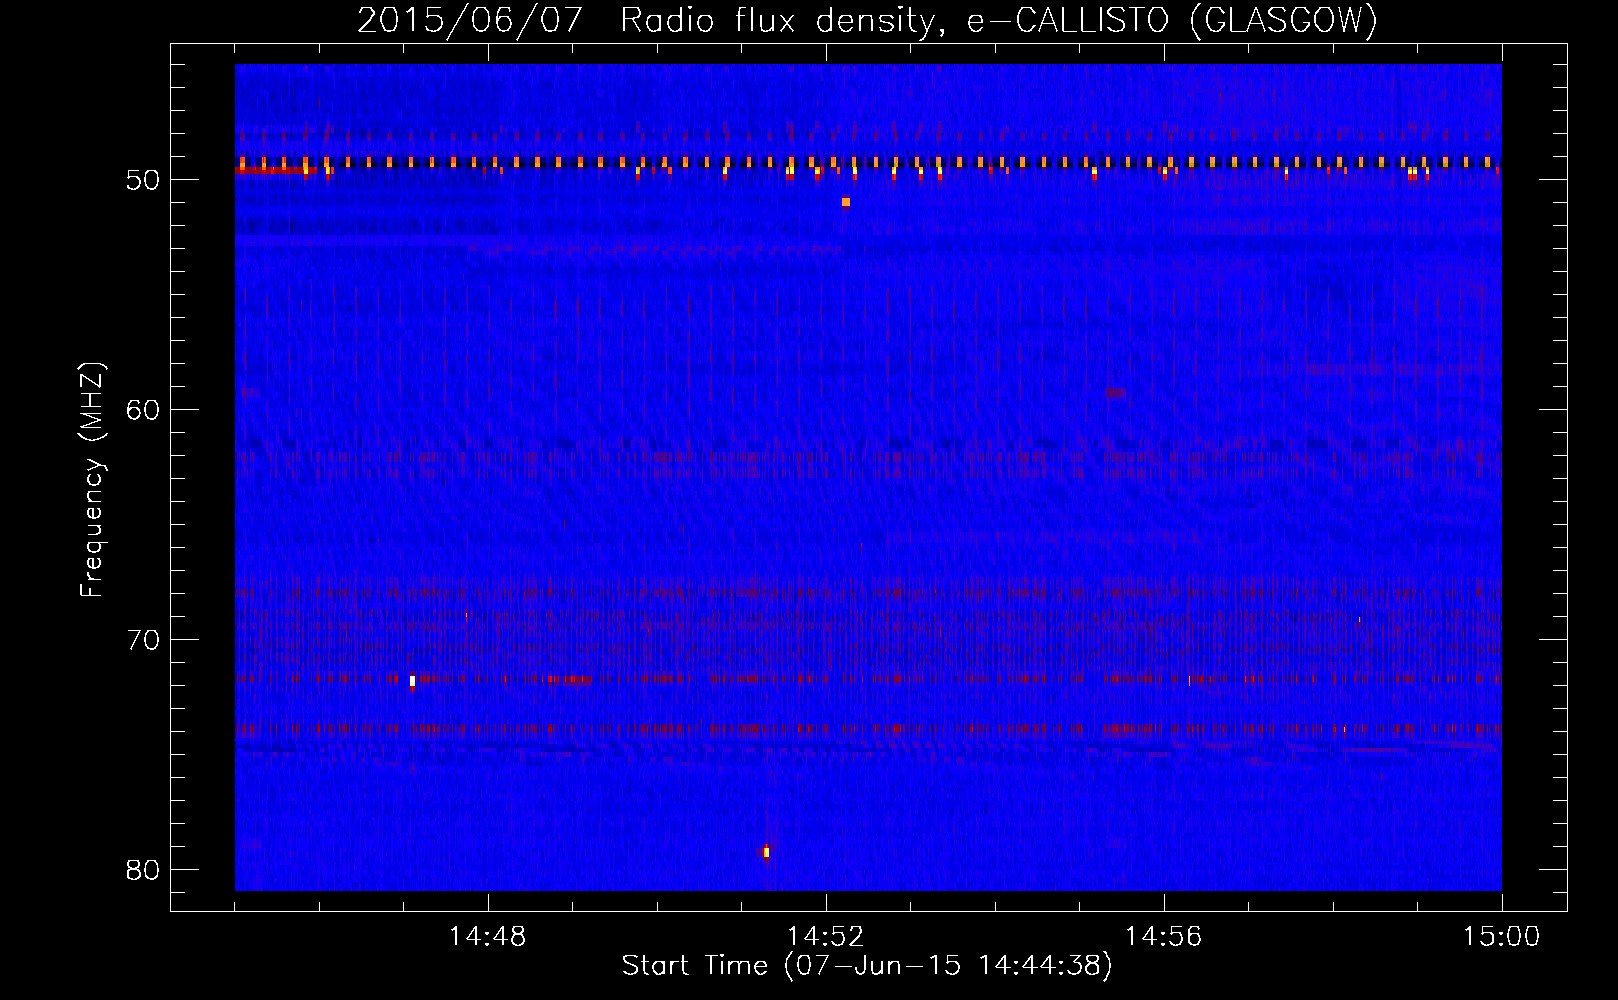This screenshot has width=1618, height=1000.
Task: Click the 14:48 time tick label
Action: 488,937
